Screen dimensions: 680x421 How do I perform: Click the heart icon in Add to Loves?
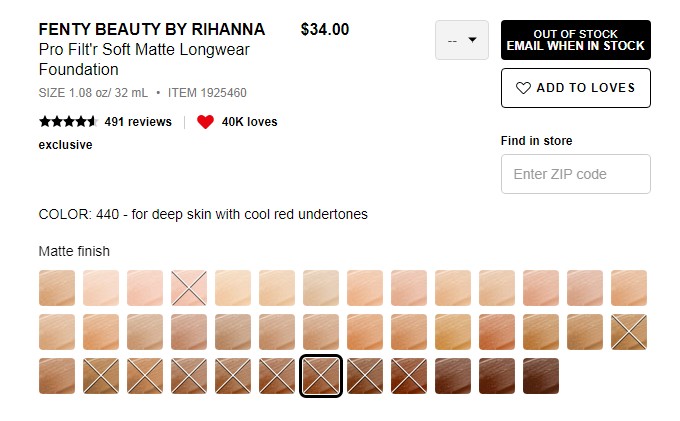(523, 88)
